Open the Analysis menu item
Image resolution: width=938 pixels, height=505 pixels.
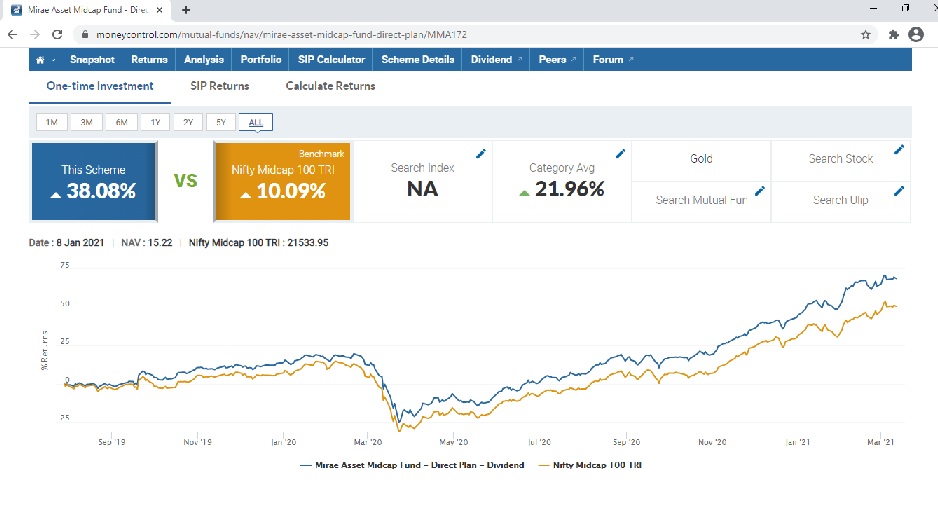pyautogui.click(x=204, y=60)
